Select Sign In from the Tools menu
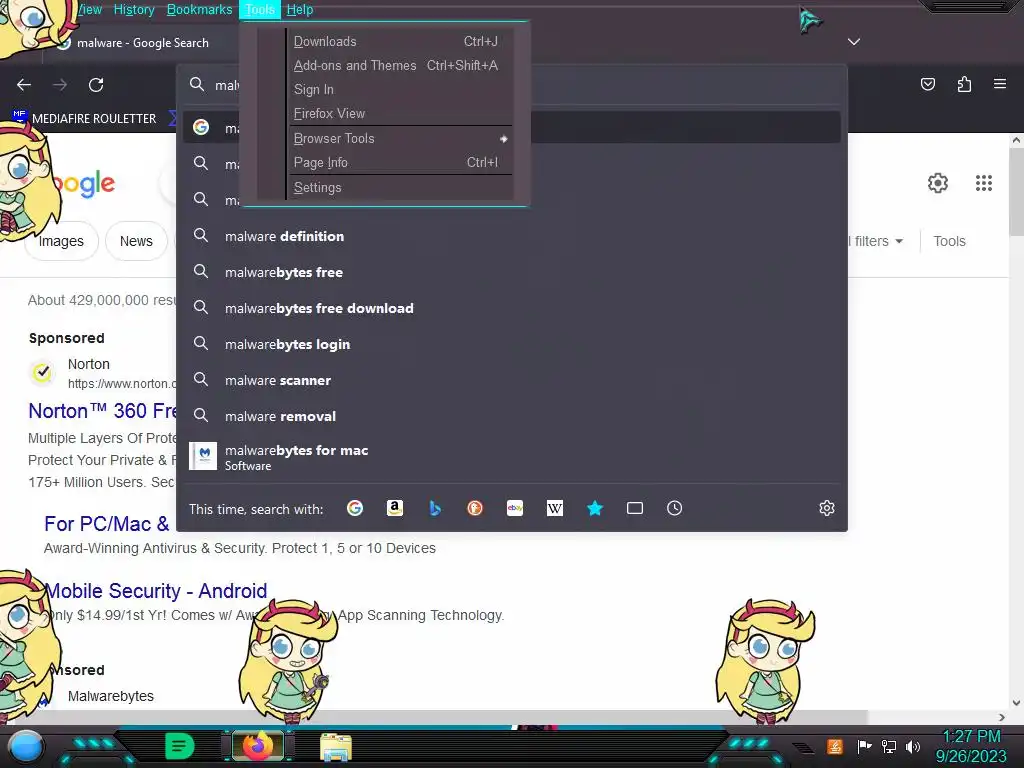The width and height of the screenshot is (1024, 768). coord(399,89)
